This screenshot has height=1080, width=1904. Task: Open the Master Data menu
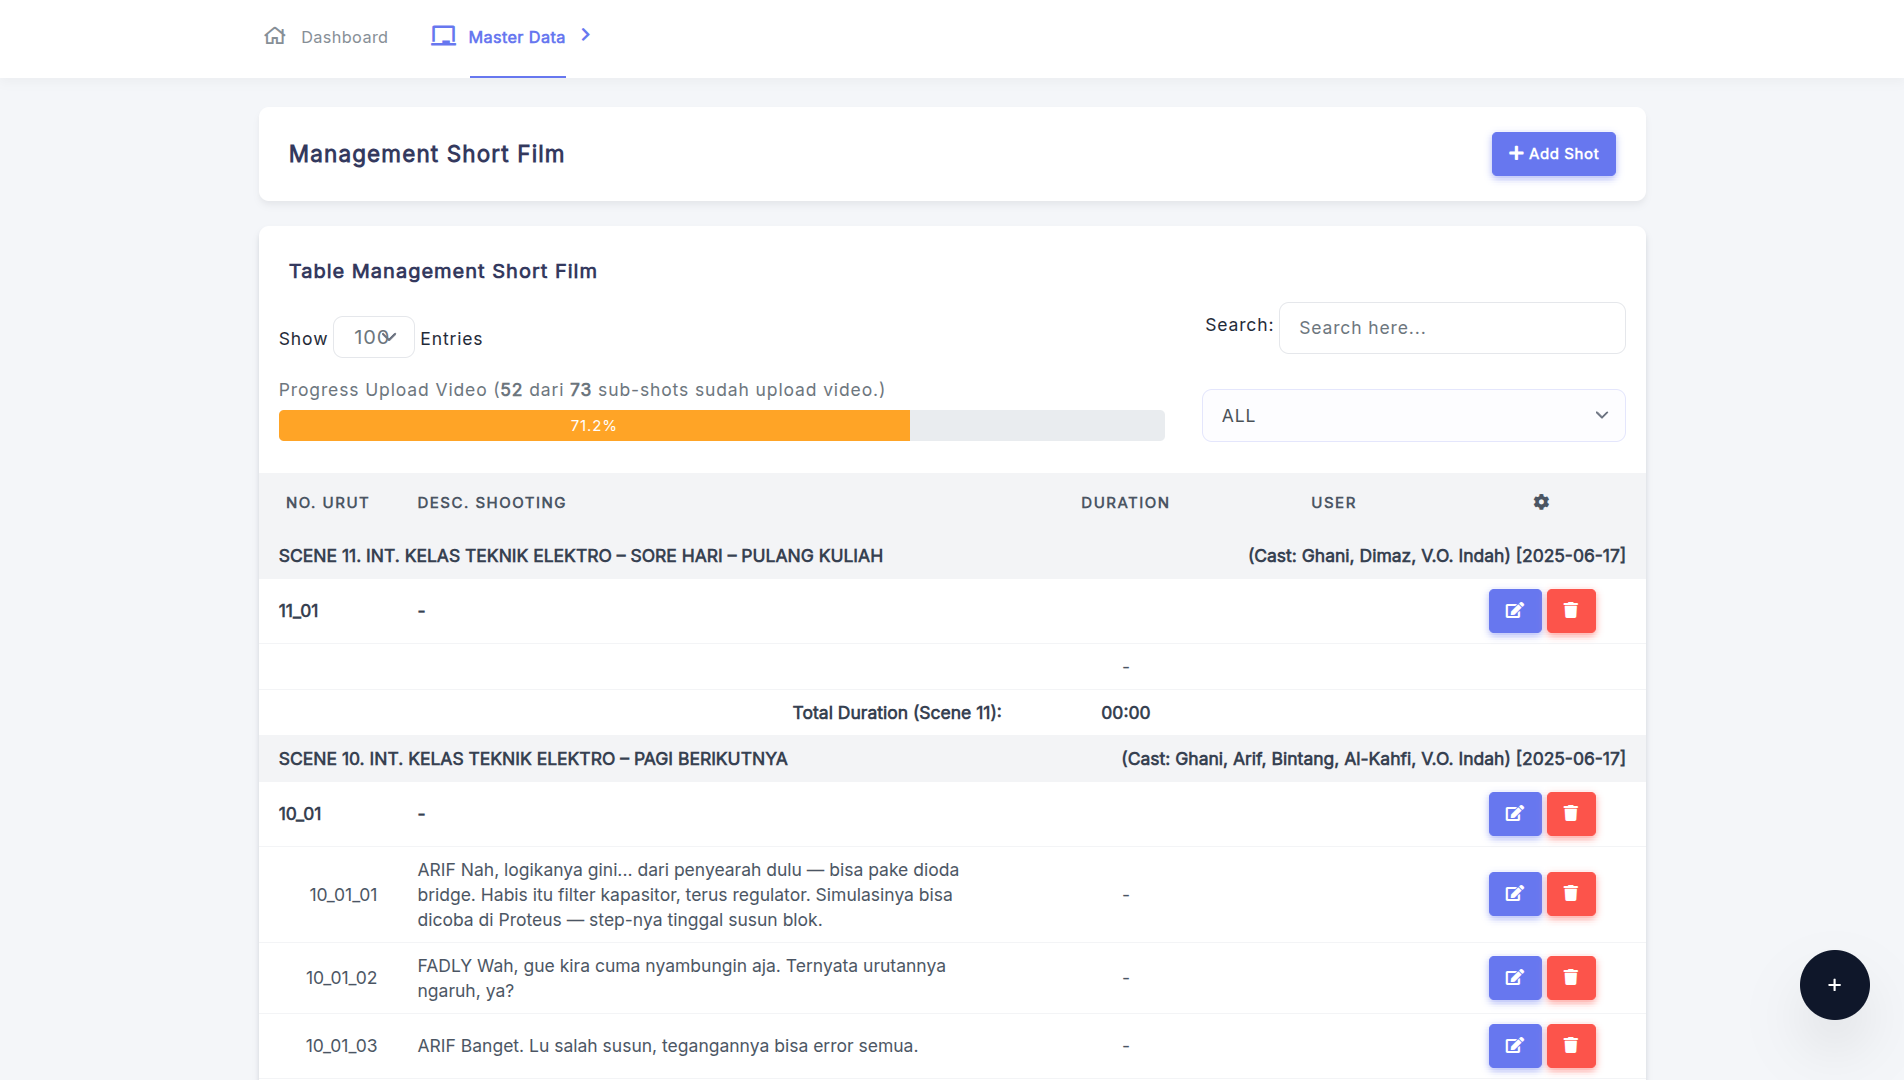[516, 37]
